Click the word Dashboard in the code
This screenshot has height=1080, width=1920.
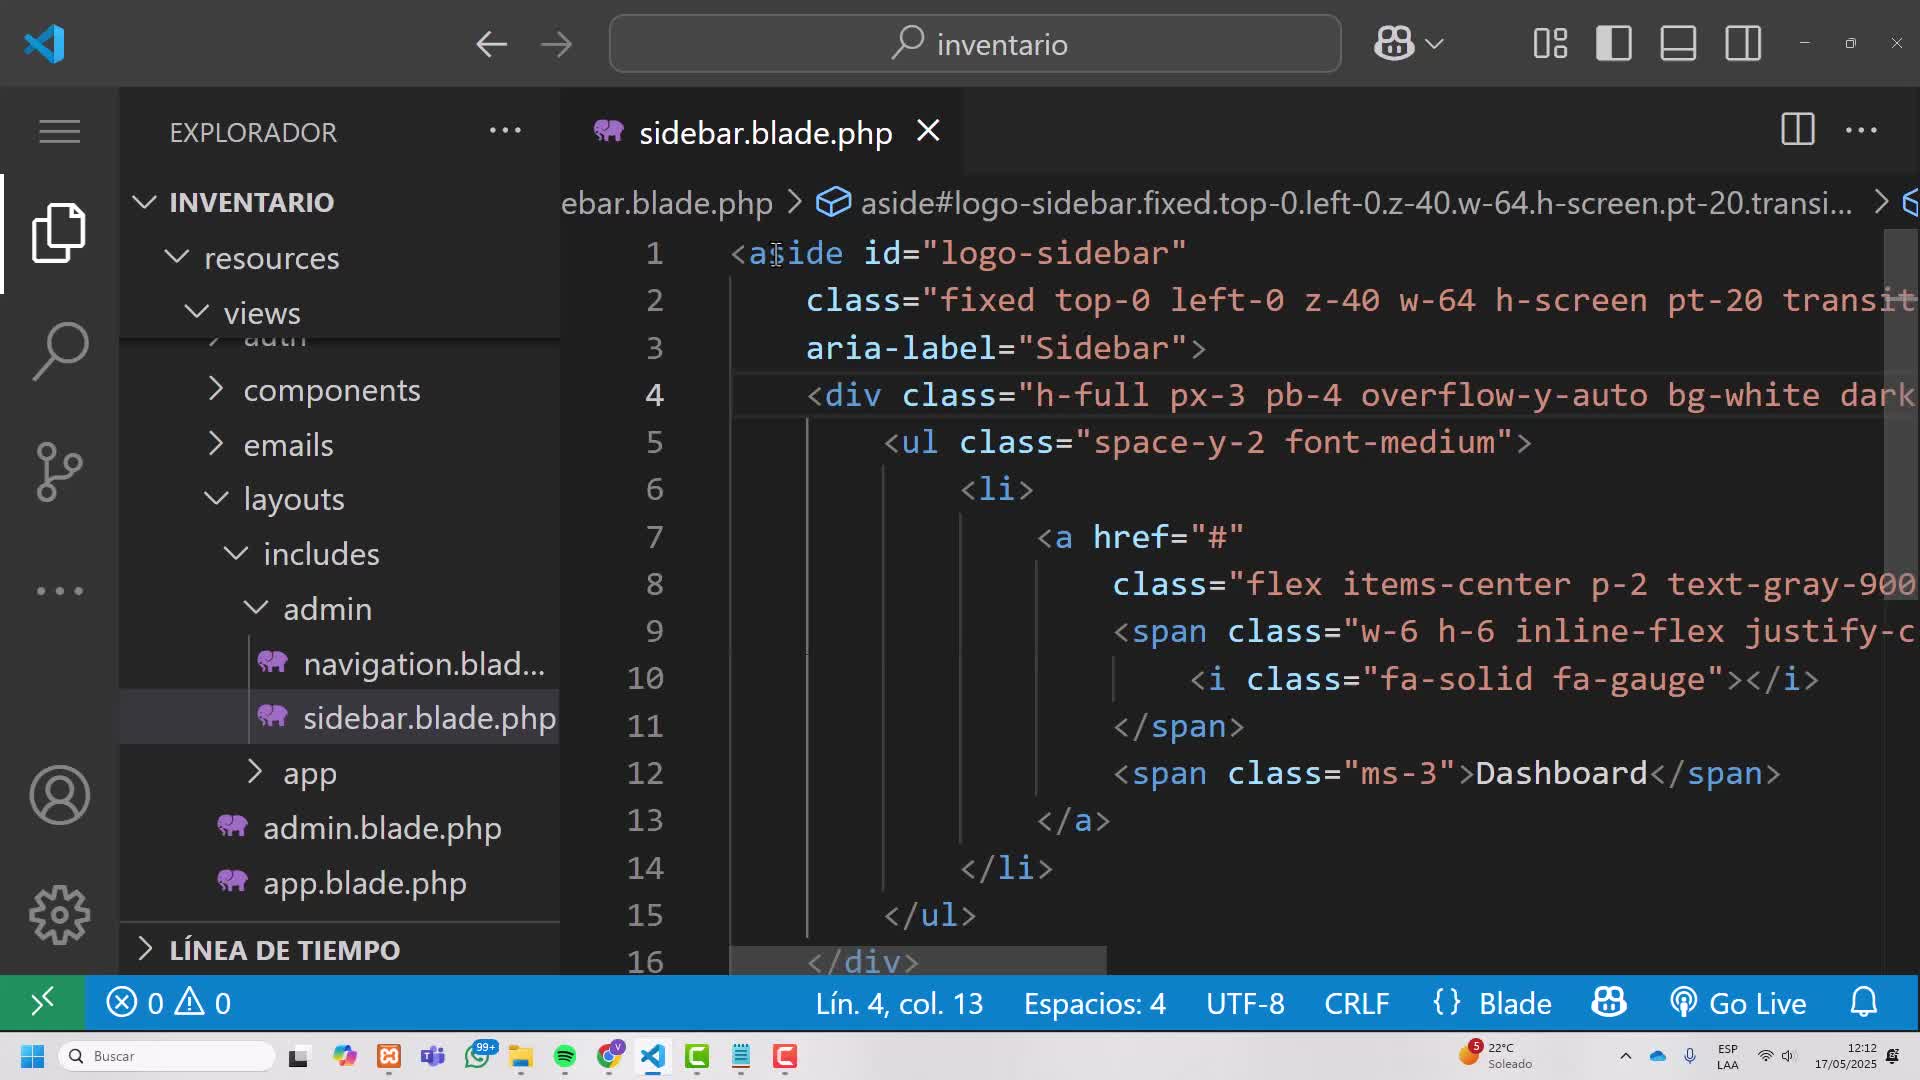pos(1560,773)
